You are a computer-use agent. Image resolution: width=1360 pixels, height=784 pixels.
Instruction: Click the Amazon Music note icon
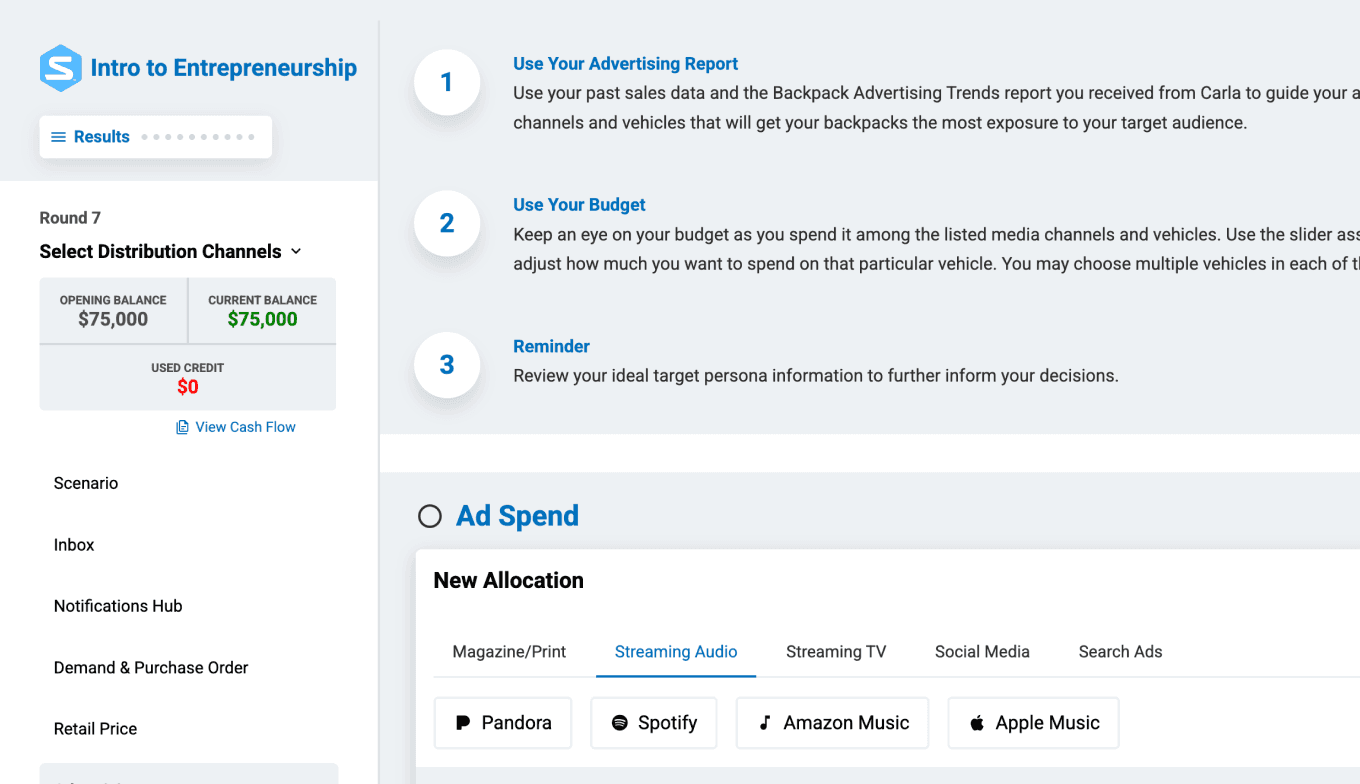765,723
